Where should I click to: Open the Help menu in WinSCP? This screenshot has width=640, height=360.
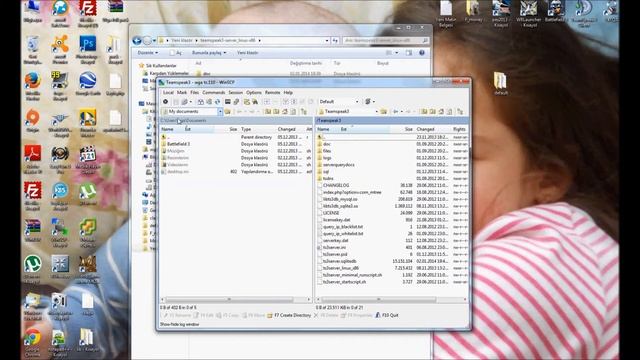(x=288, y=93)
